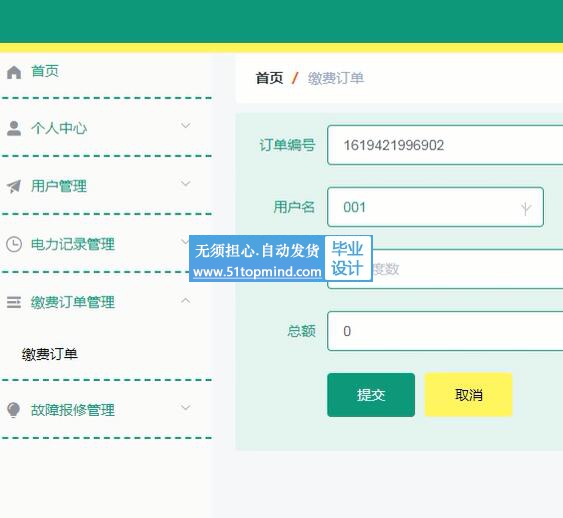This screenshot has width=563, height=518.
Task: Expand the 个人中心 chevron
Action: tap(186, 125)
